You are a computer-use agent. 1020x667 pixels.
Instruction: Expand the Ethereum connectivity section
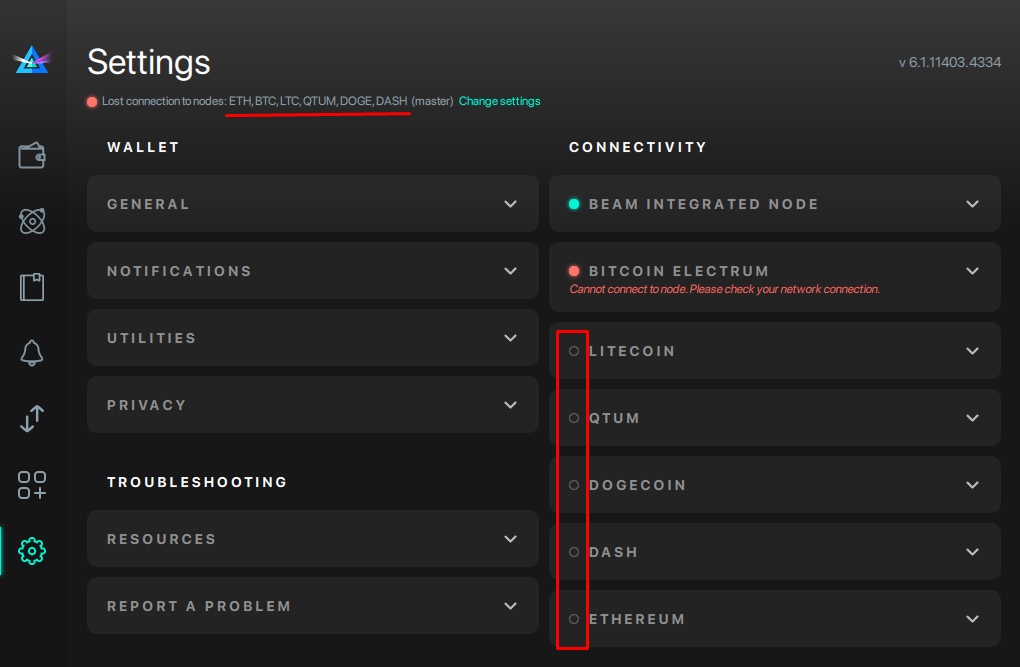coord(971,618)
